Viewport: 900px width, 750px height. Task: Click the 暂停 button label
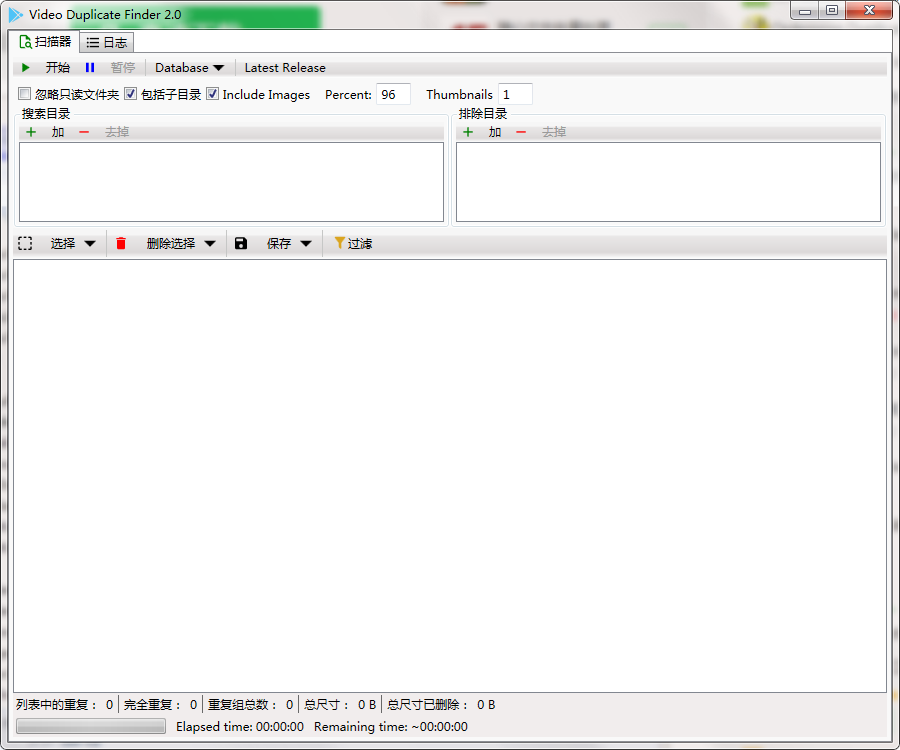(123, 68)
